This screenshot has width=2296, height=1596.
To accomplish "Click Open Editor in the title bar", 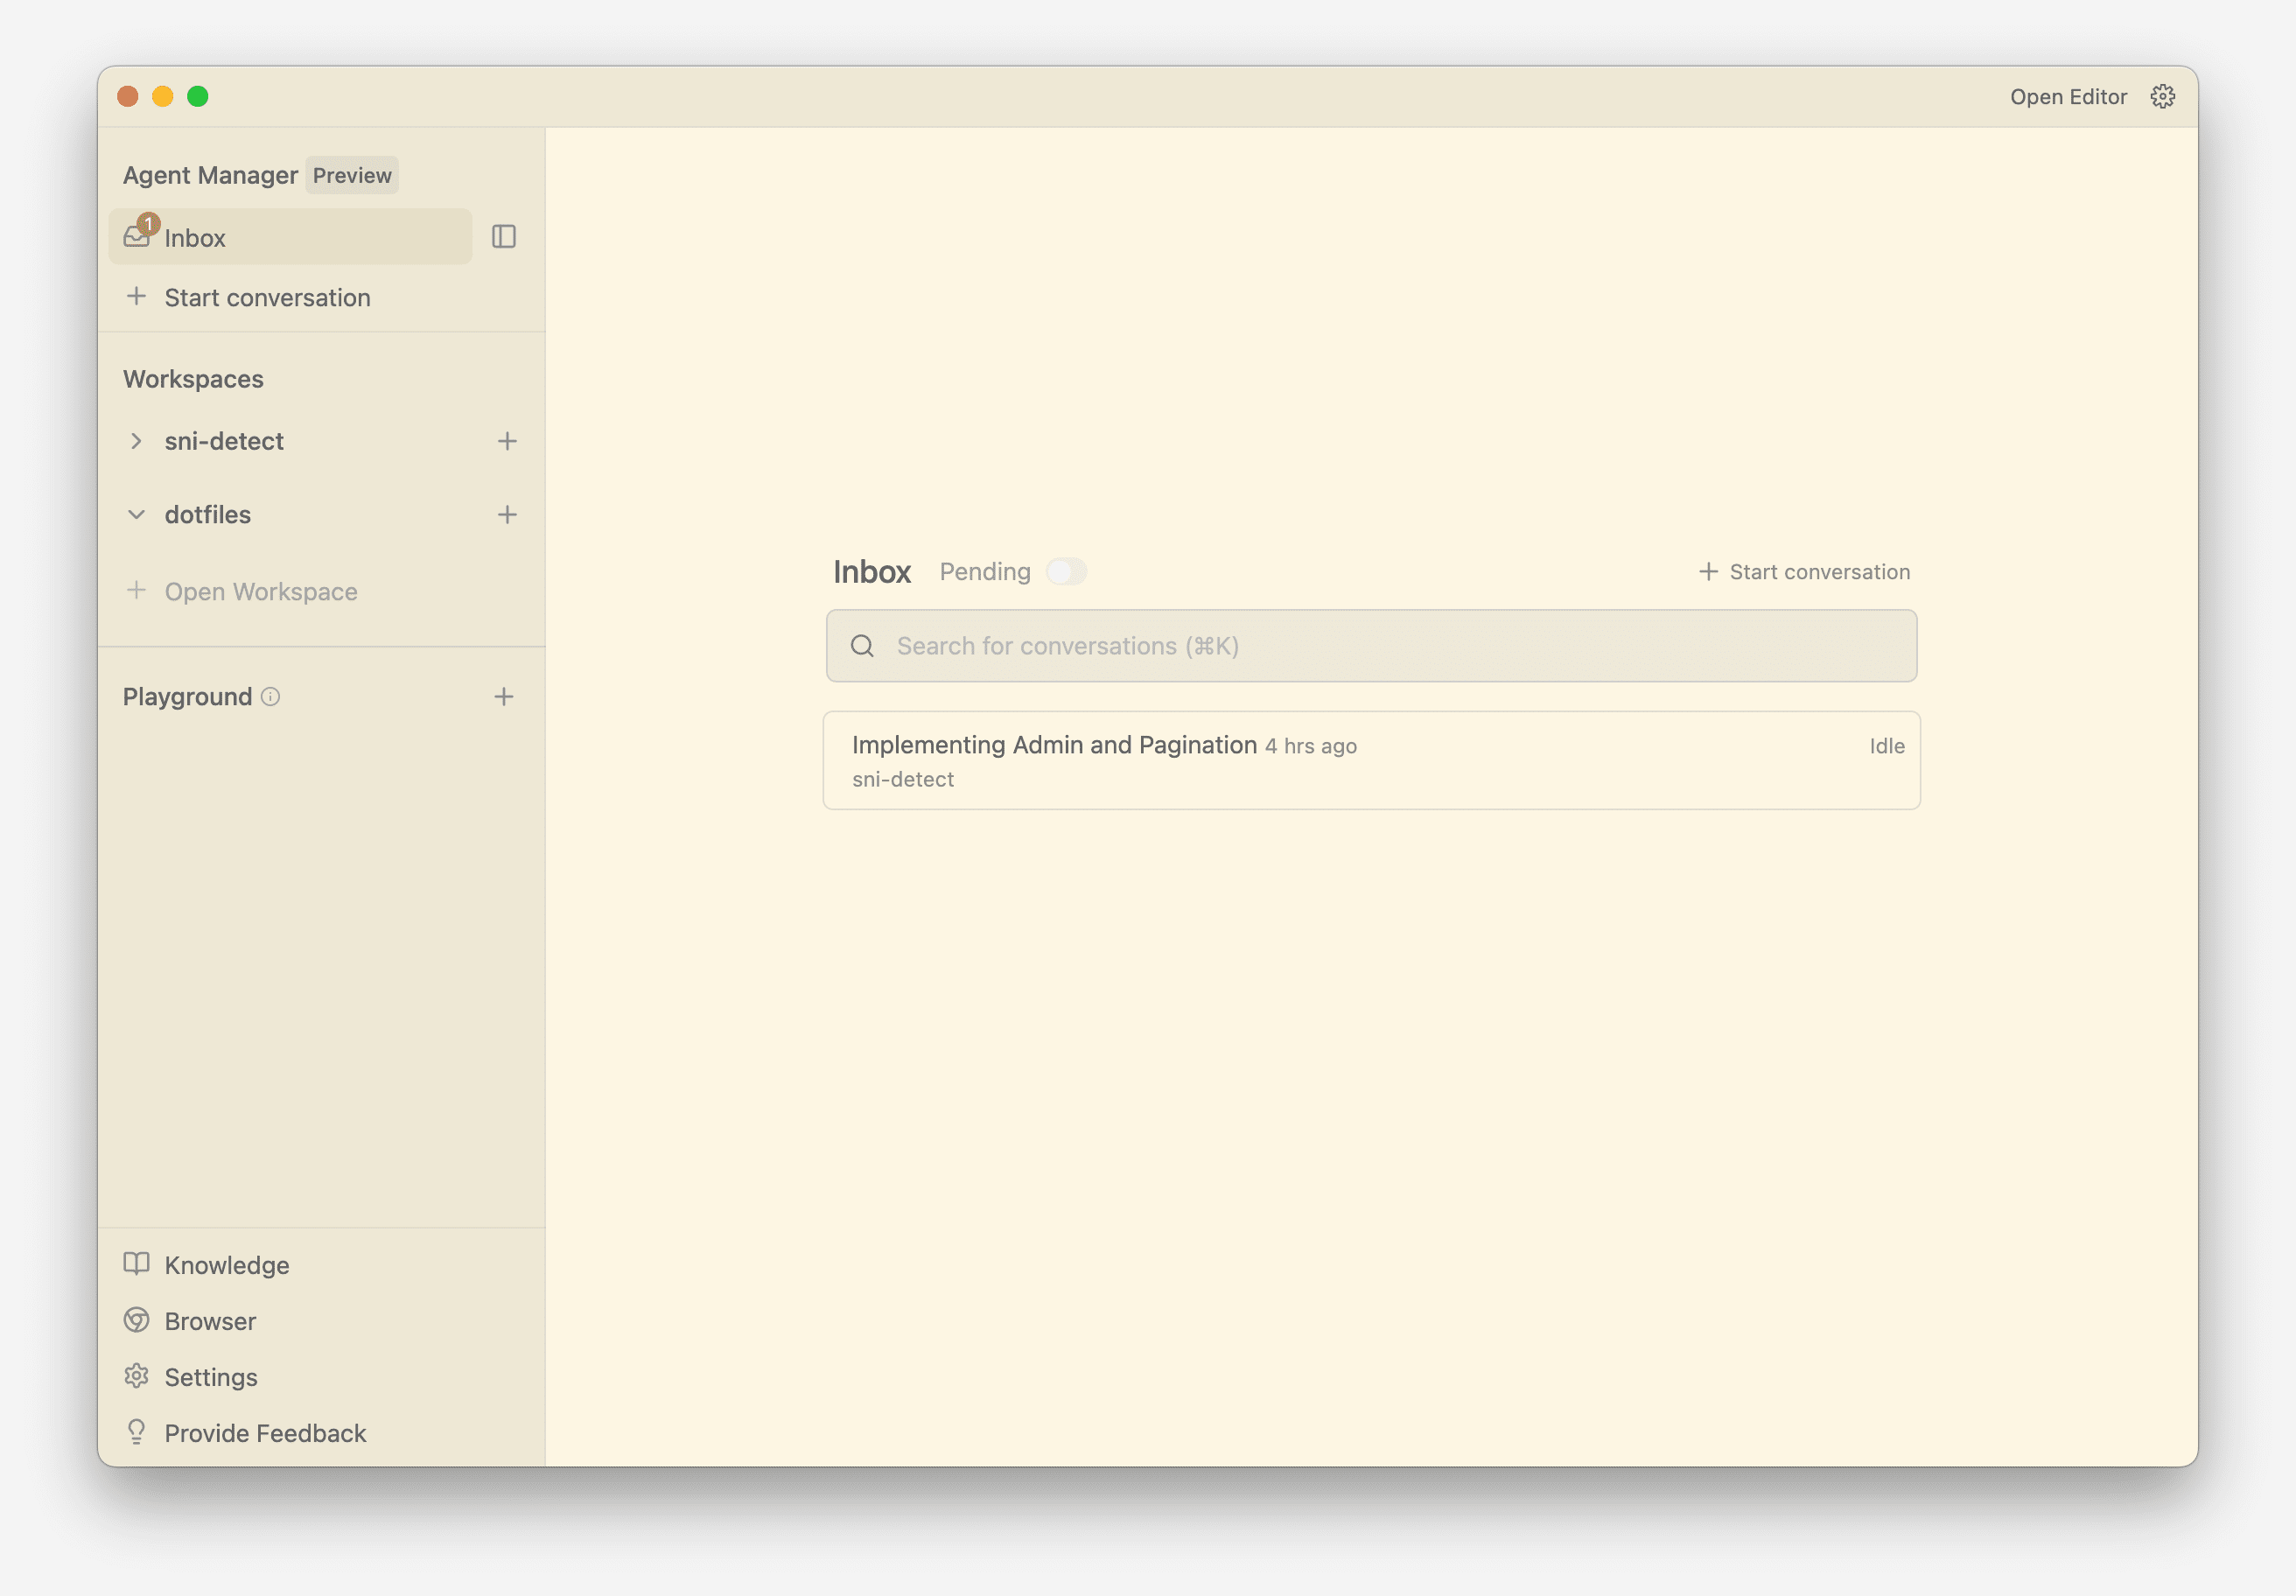I will coord(2068,96).
